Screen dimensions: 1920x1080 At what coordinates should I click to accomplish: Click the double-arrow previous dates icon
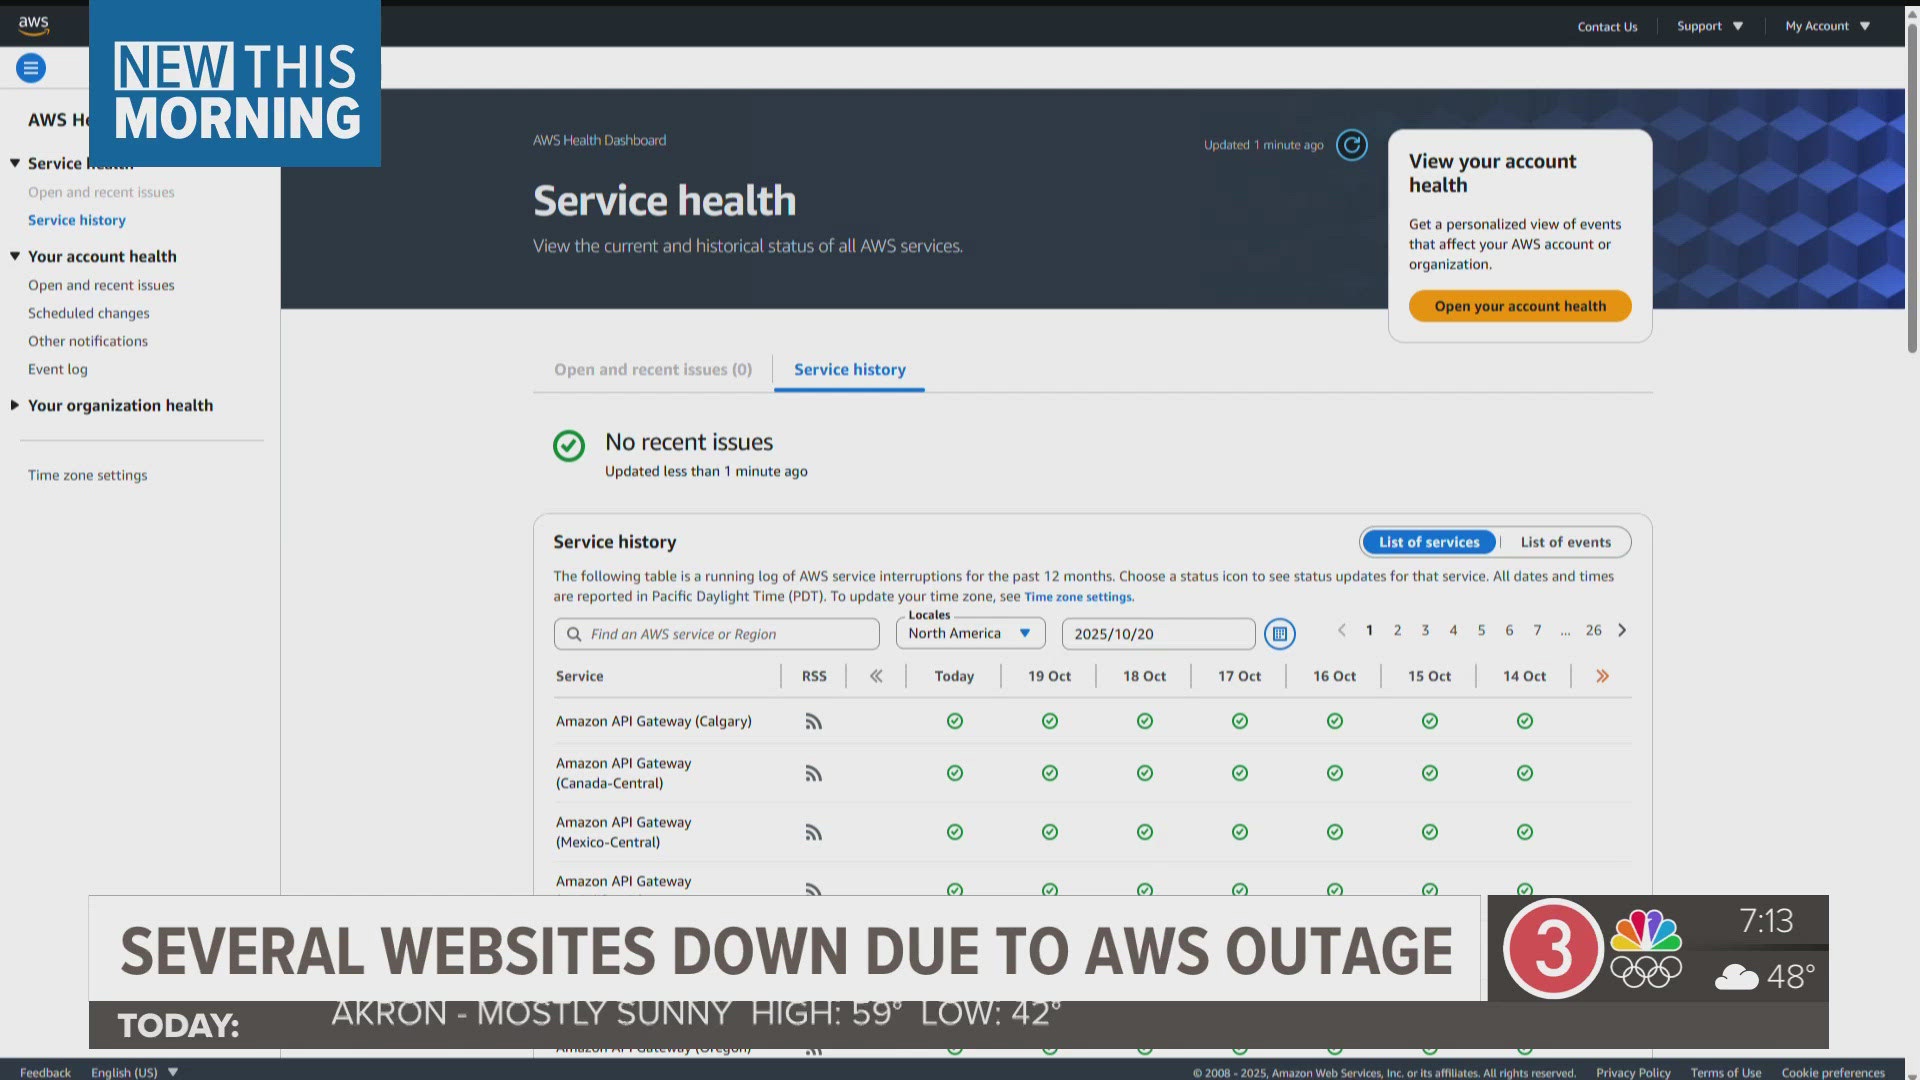[x=876, y=676]
